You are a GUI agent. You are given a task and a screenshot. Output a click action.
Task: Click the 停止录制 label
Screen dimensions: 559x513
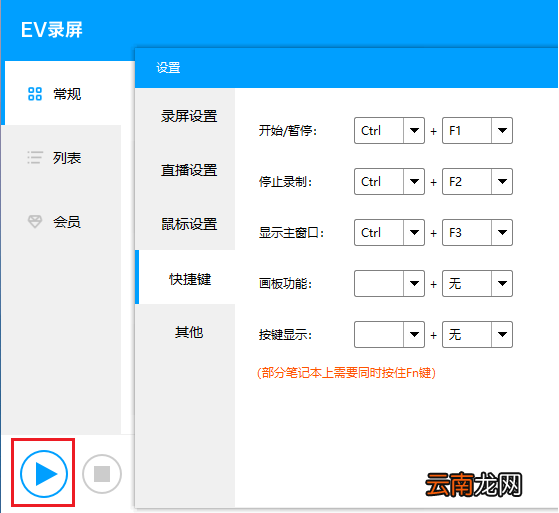coord(285,182)
